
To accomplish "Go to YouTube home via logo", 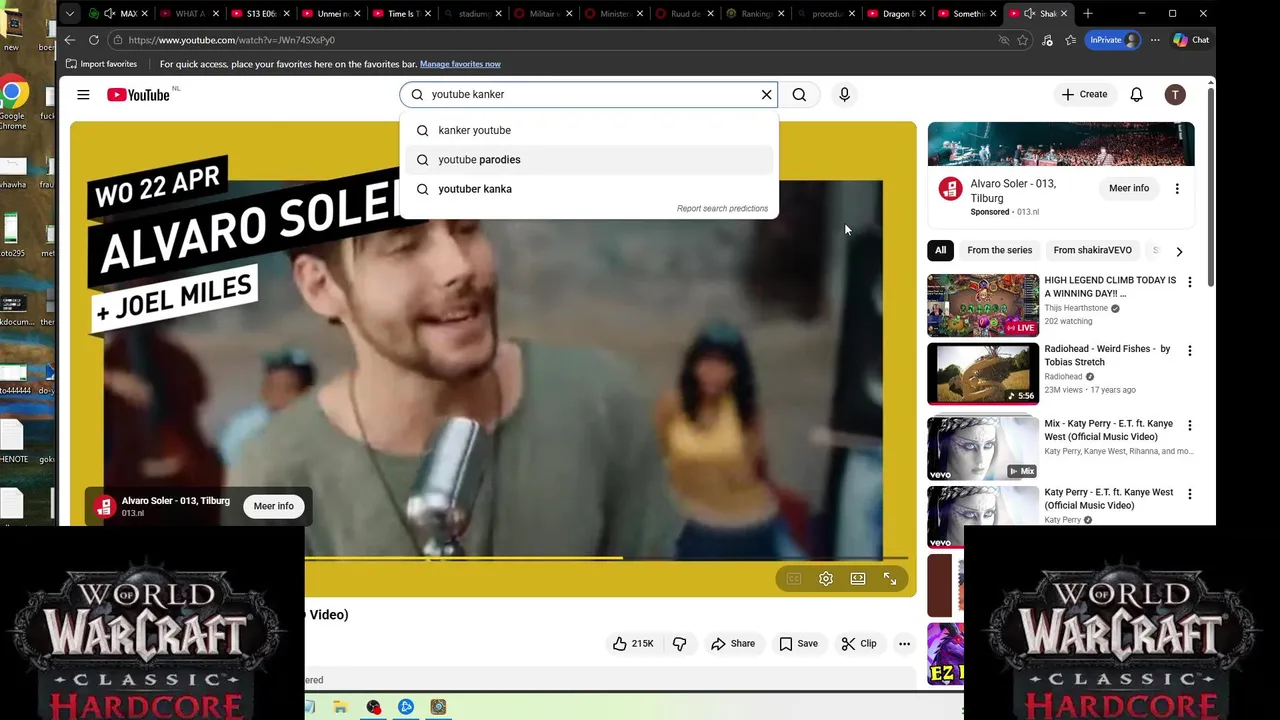I will (x=138, y=95).
